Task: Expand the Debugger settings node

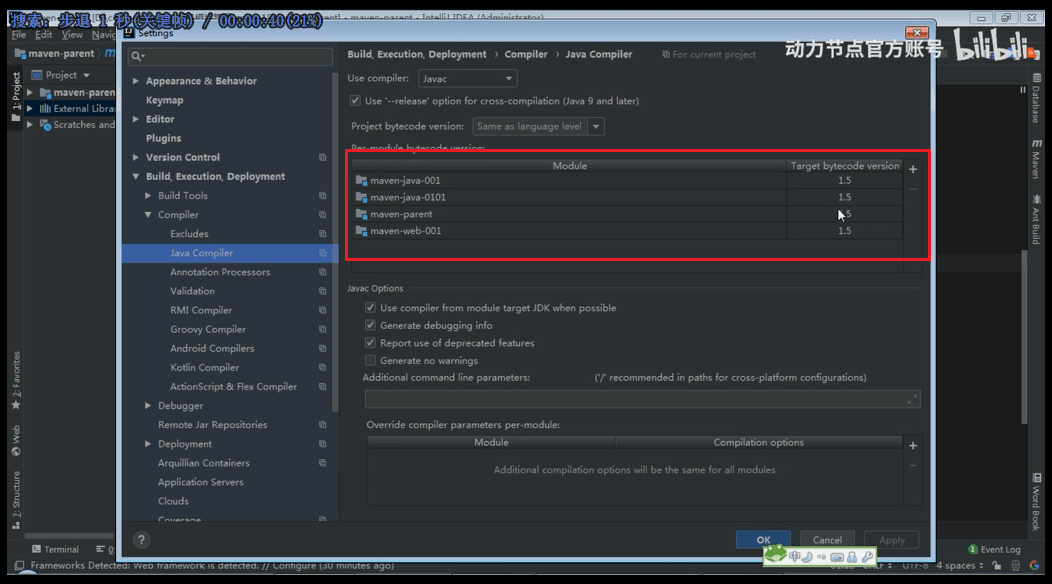Action: tap(148, 405)
